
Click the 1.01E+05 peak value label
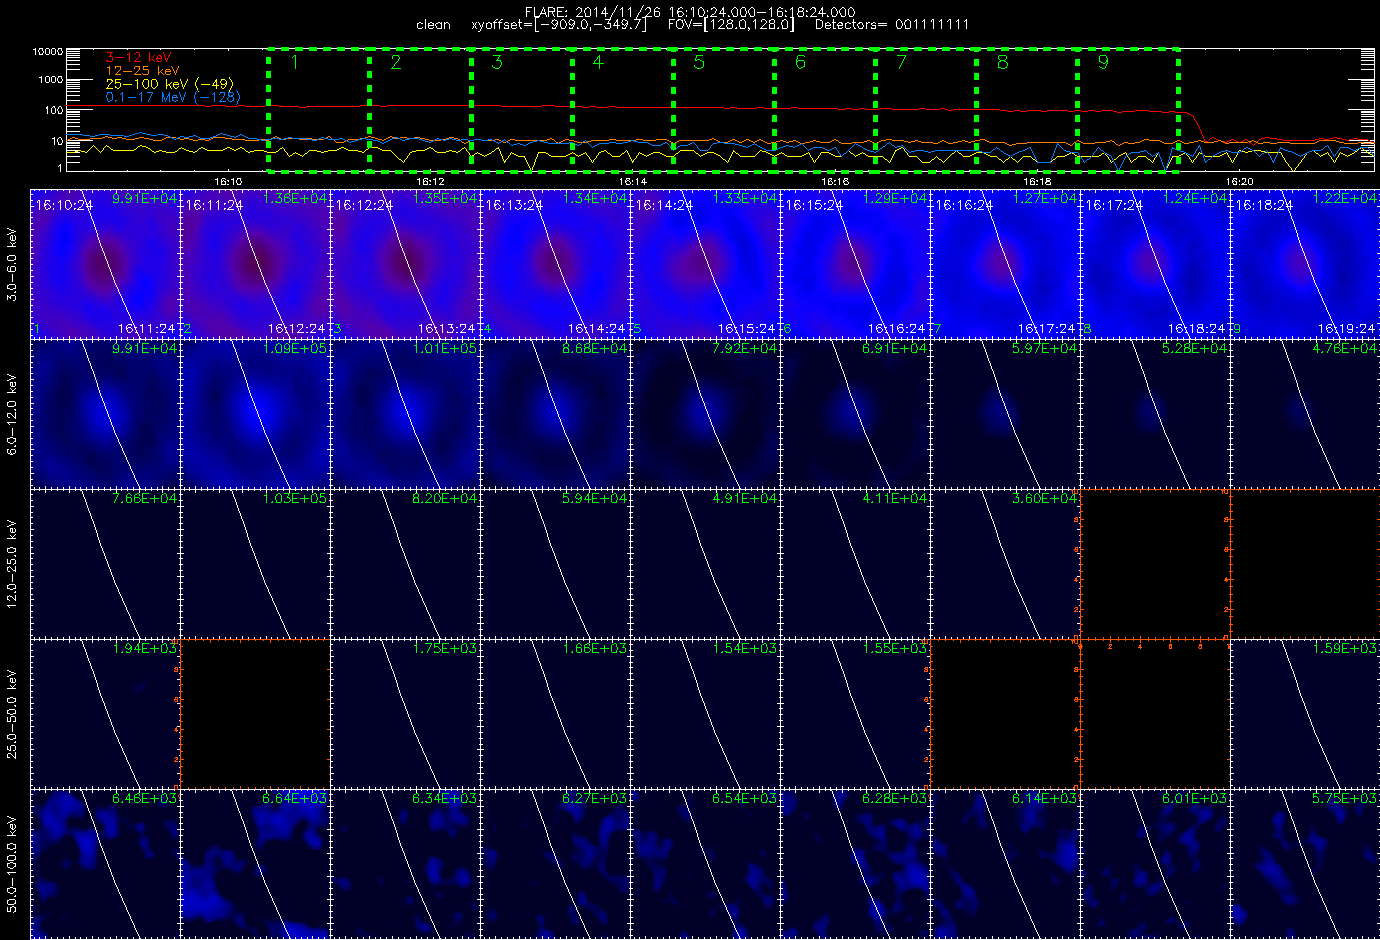point(445,349)
